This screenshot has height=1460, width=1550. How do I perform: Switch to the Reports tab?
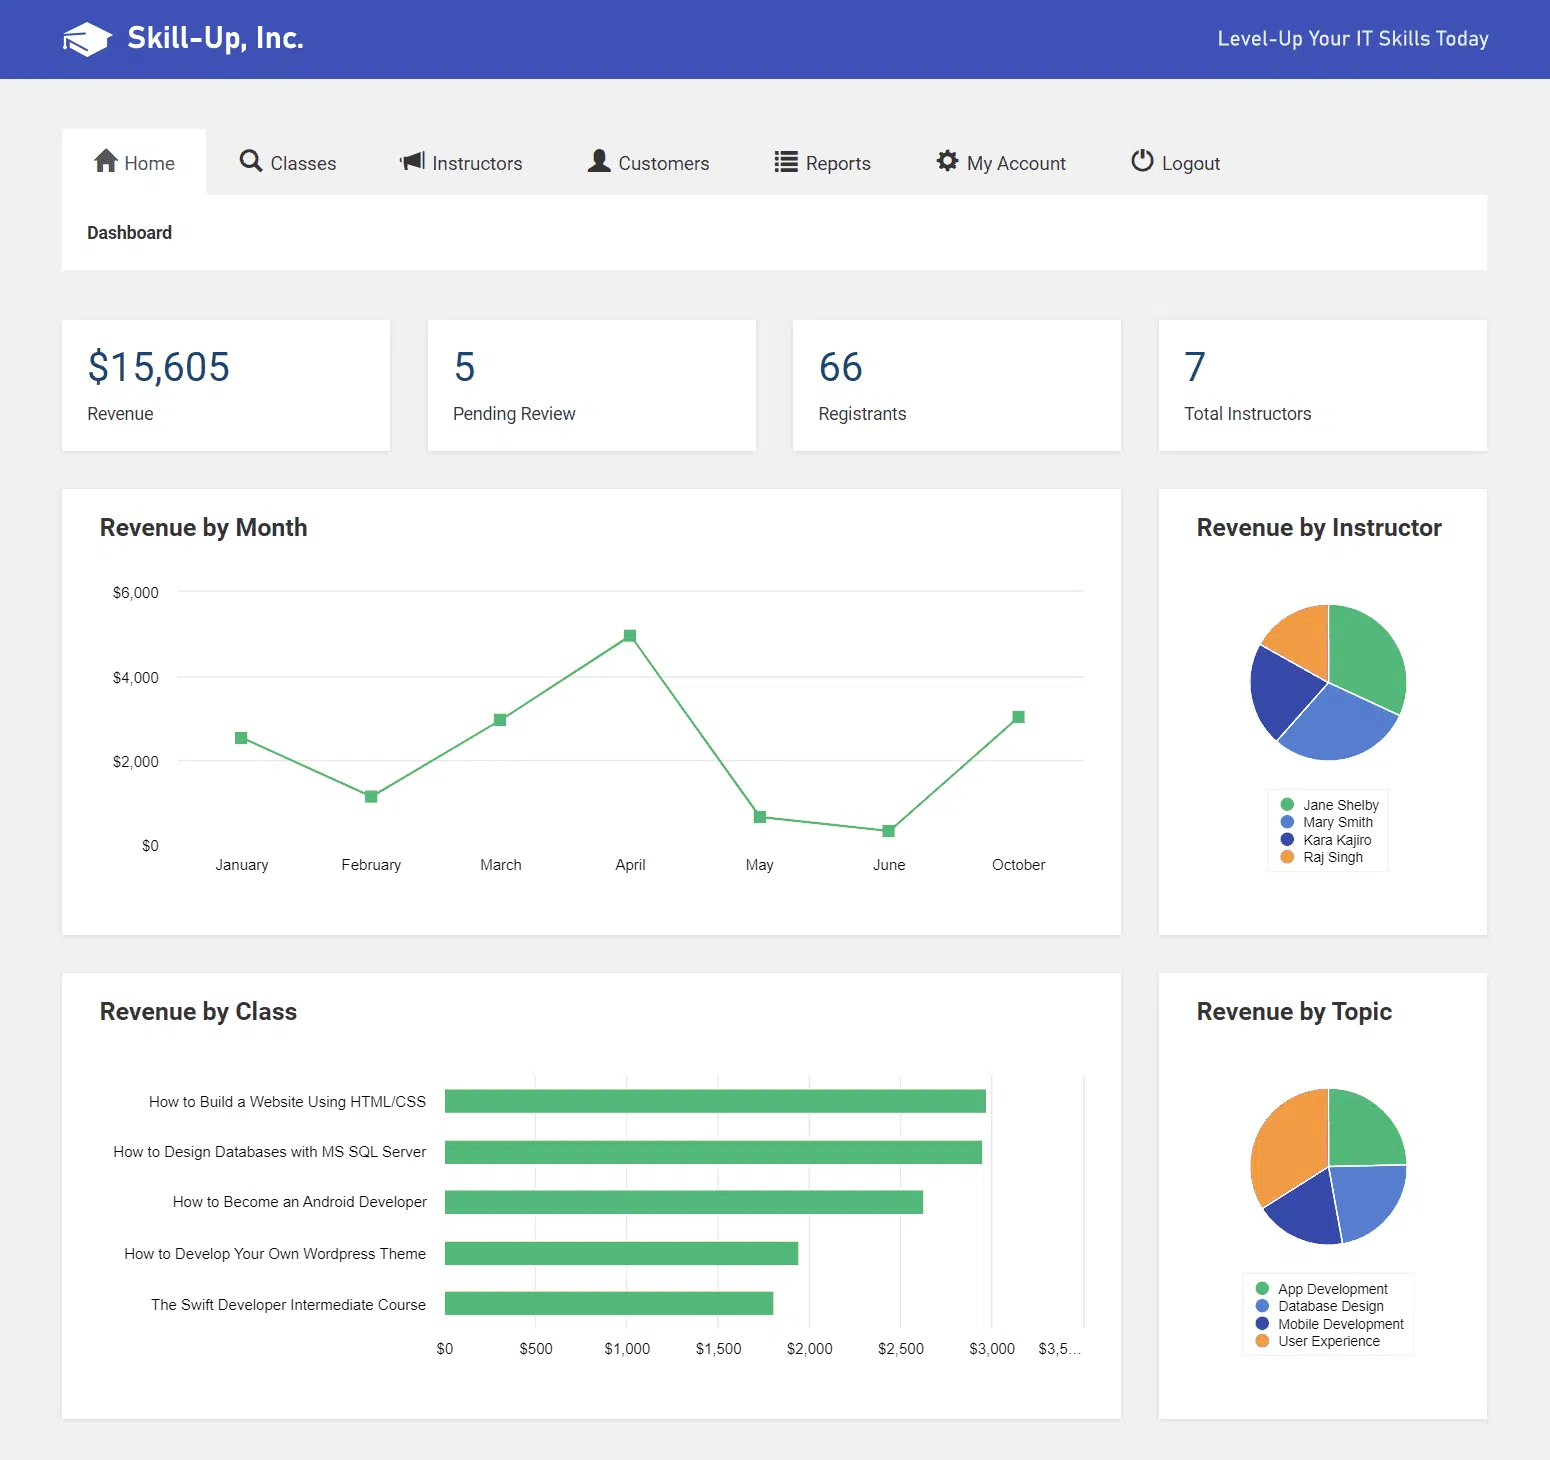coord(823,163)
